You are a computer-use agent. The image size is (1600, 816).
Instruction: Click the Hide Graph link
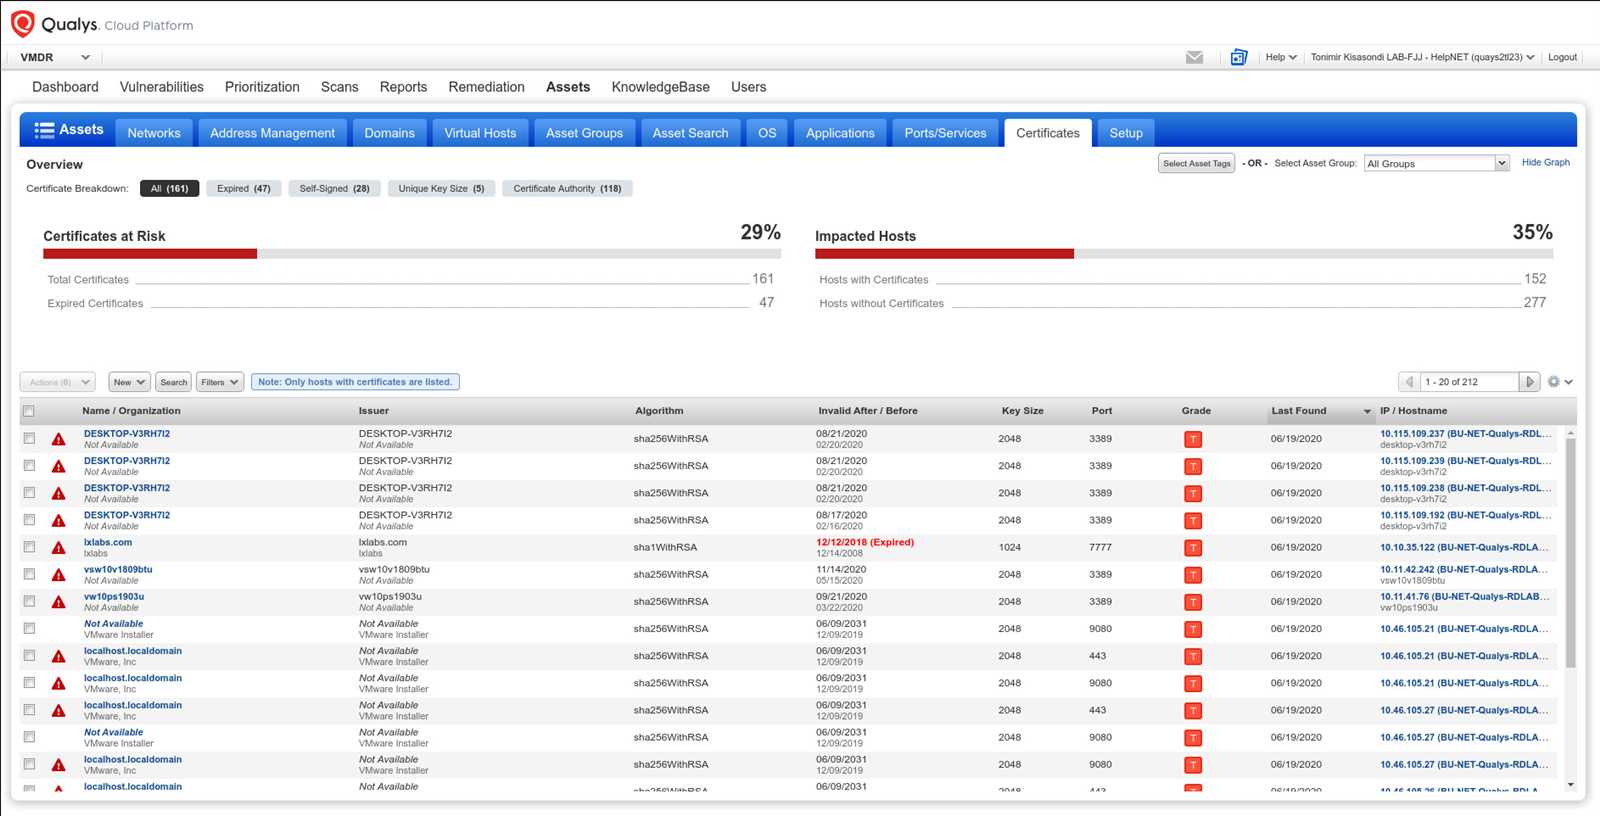1546,162
